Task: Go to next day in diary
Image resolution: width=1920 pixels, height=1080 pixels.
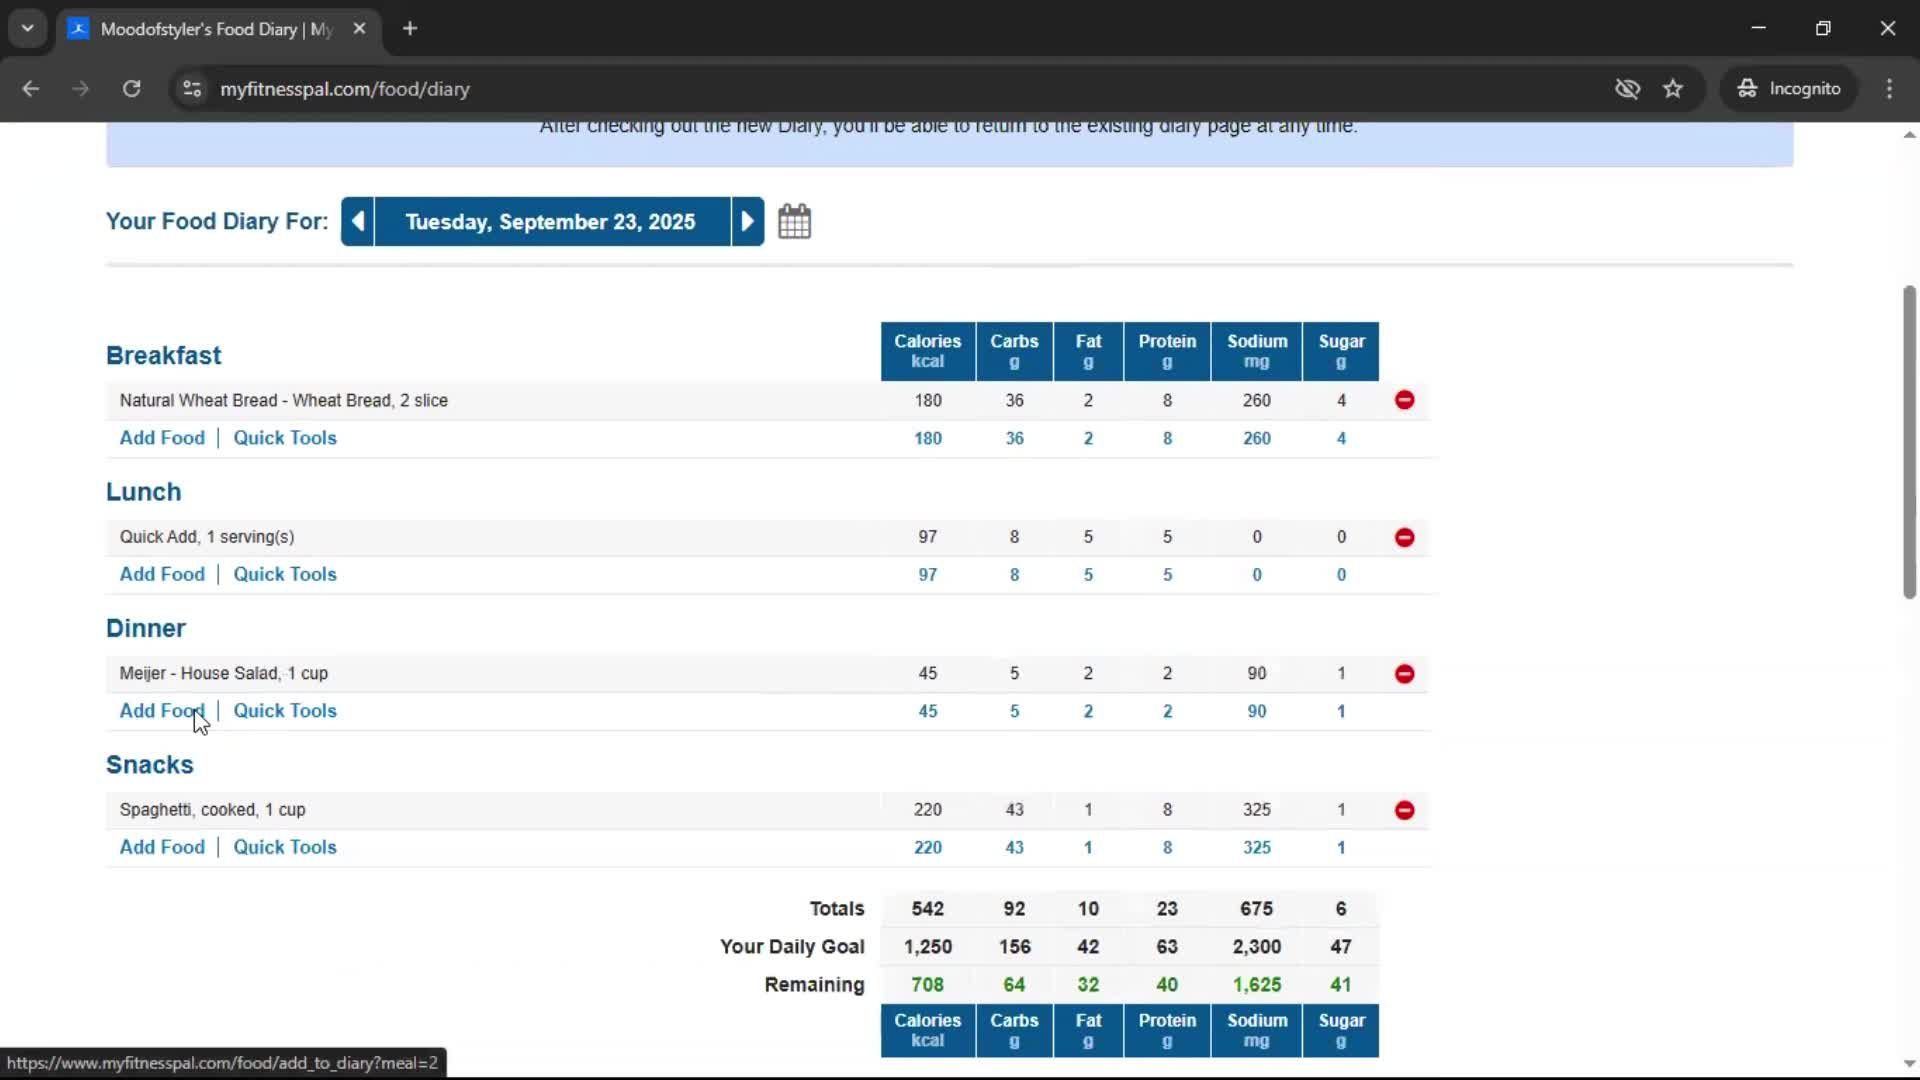Action: point(747,221)
